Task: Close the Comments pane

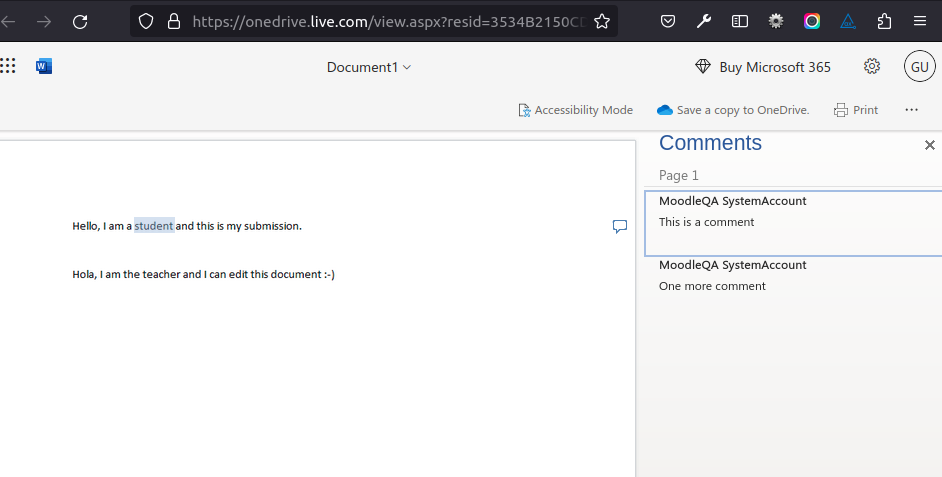Action: pos(929,145)
